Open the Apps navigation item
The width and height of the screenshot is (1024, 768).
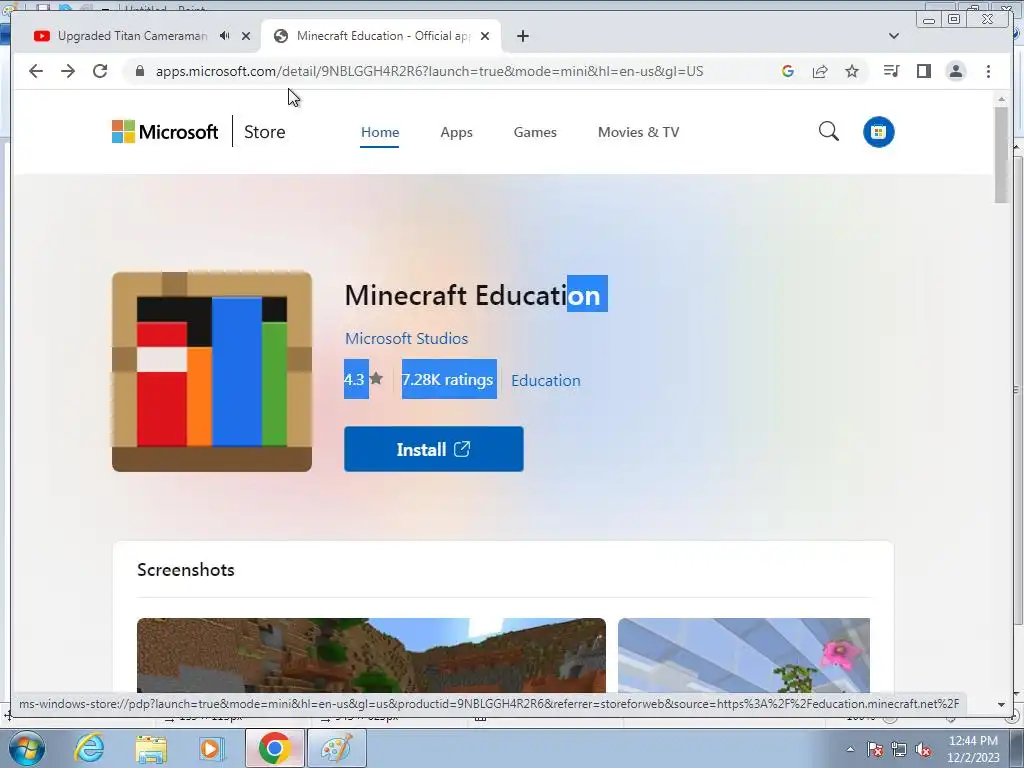[456, 132]
